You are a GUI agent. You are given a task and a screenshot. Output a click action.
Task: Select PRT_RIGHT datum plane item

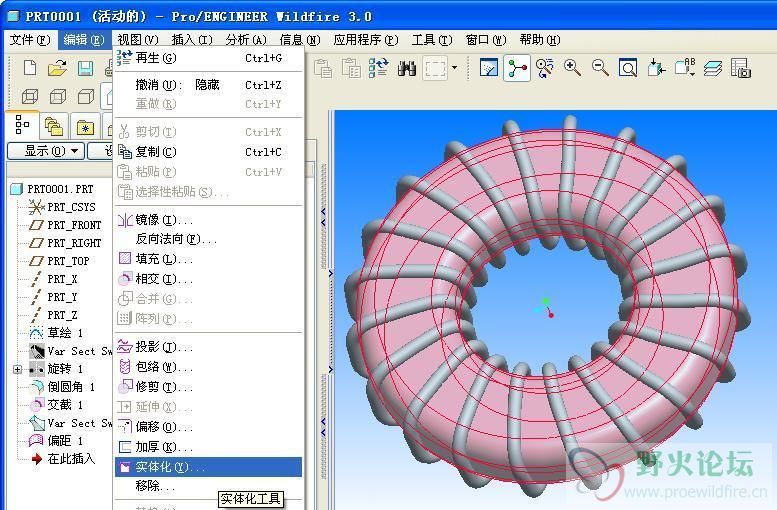point(64,243)
